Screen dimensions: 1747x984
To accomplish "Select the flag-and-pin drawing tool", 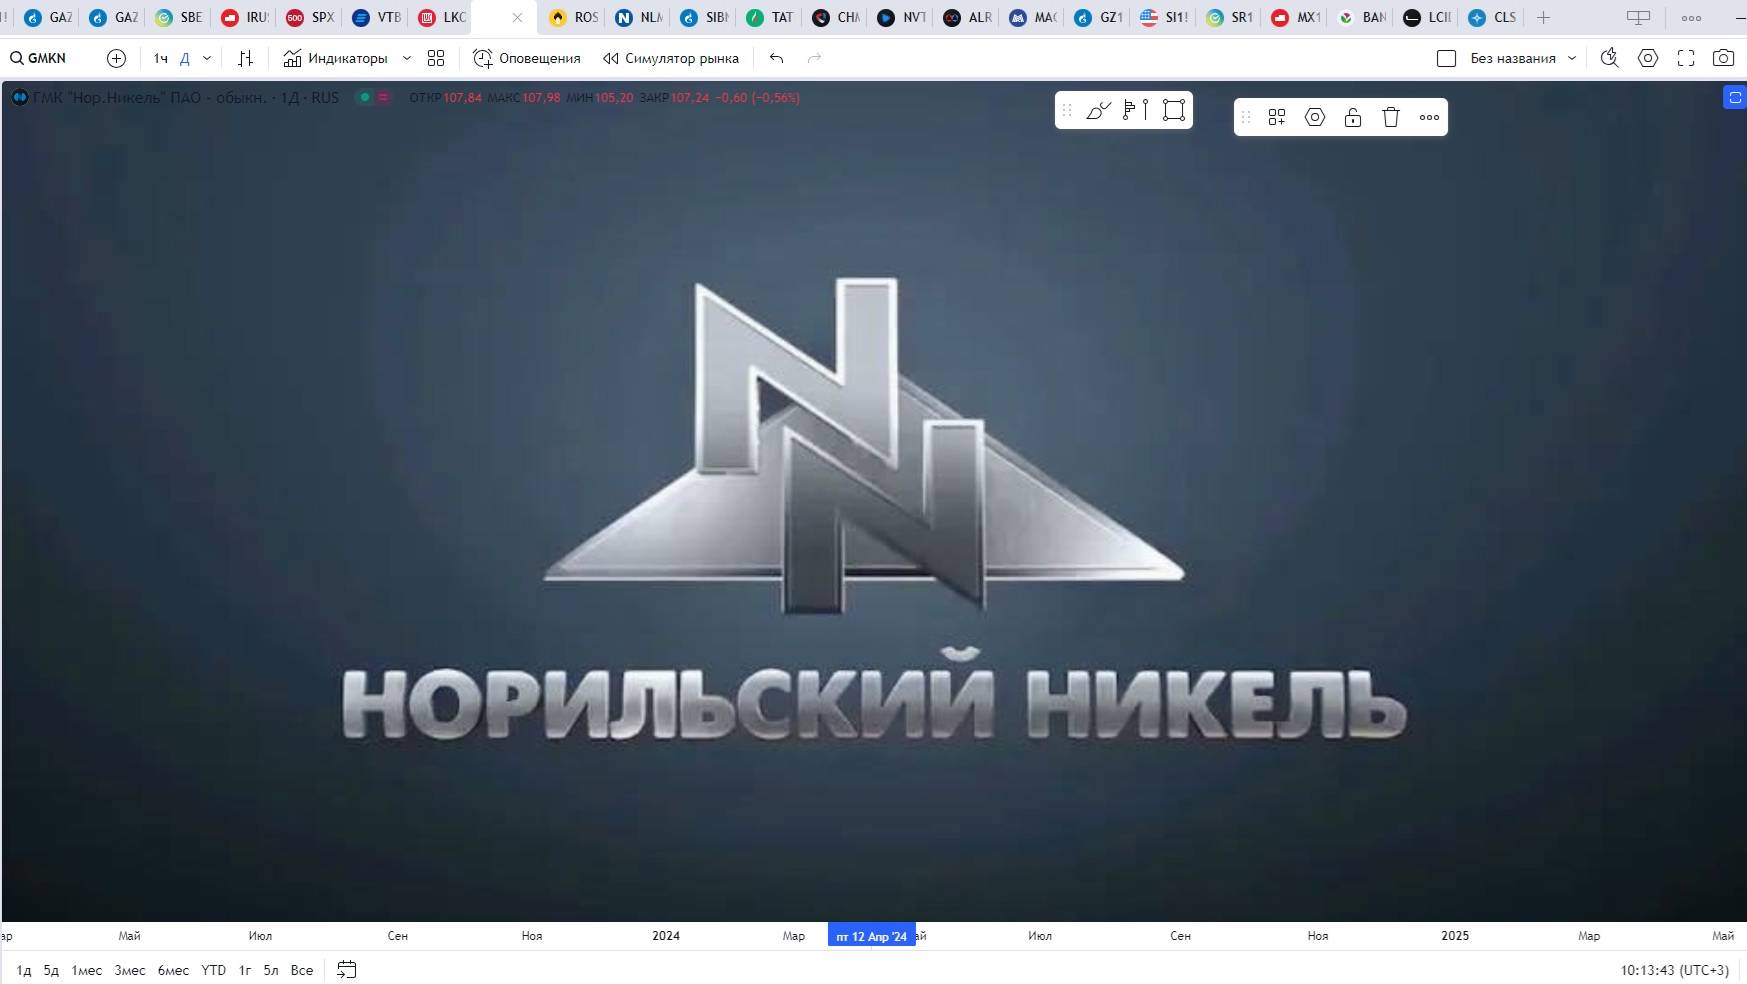I will 1135,110.
